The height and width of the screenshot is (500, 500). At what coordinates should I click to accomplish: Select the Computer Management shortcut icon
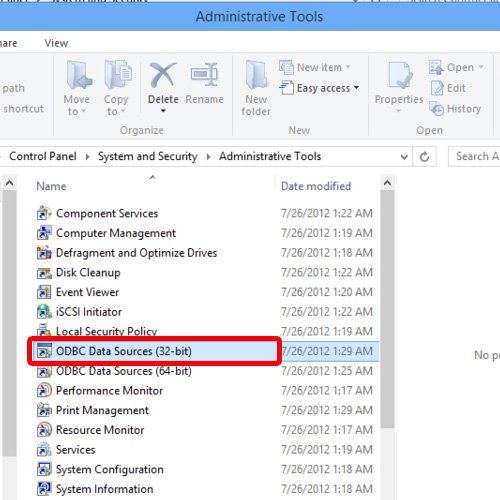click(x=44, y=233)
